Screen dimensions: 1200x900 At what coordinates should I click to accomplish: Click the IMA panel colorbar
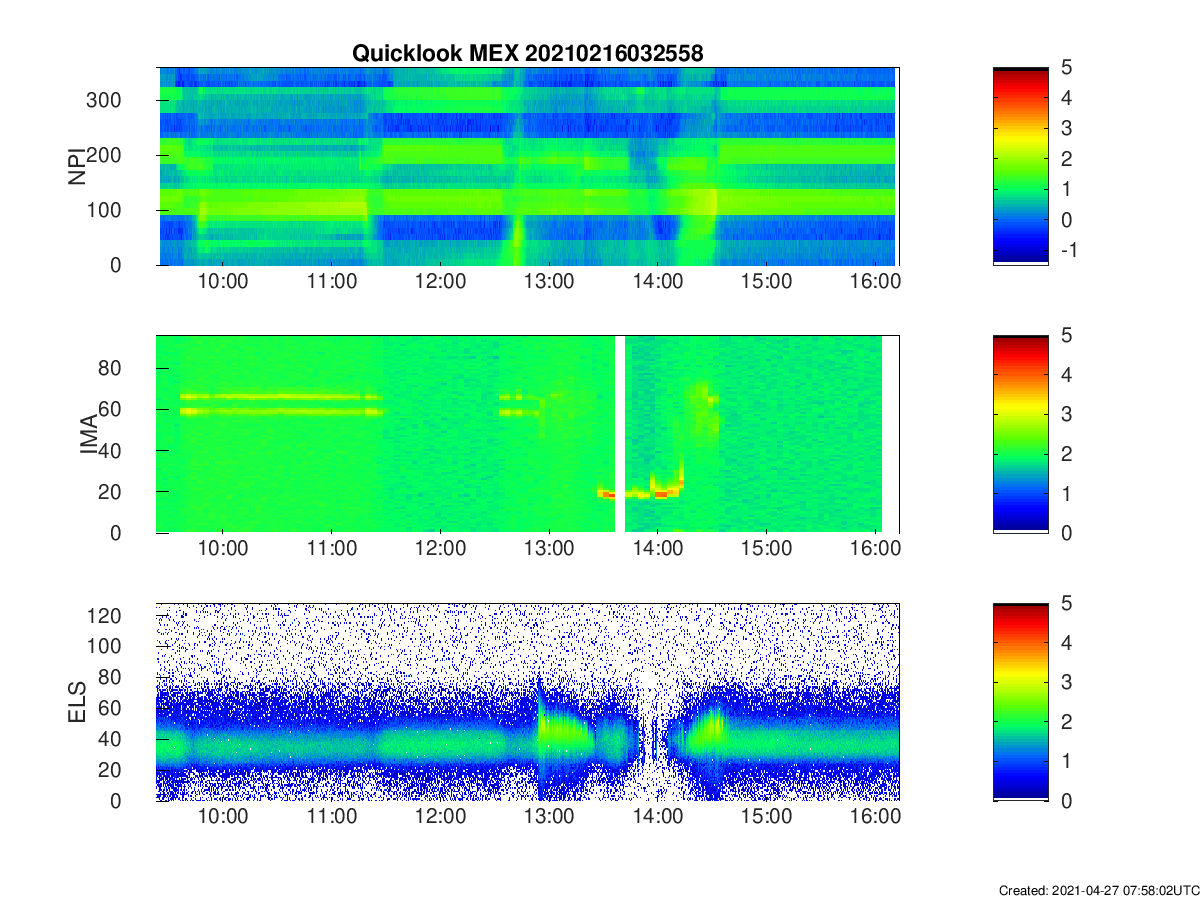pos(1020,433)
